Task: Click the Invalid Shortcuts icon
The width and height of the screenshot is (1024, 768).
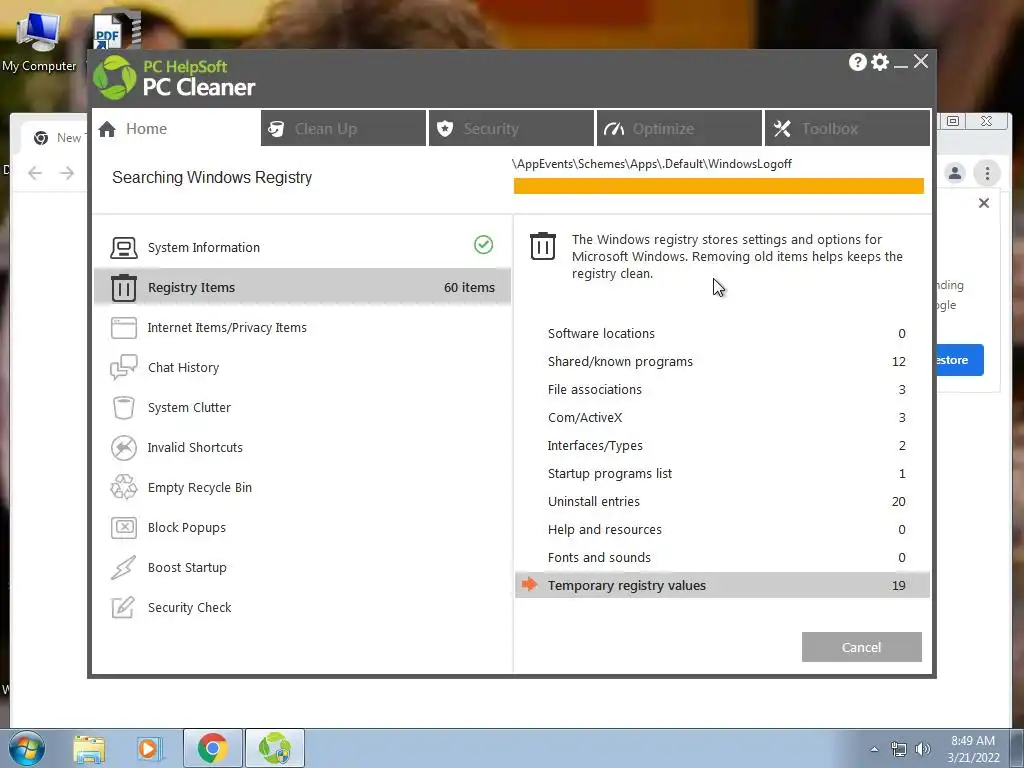Action: 123,447
